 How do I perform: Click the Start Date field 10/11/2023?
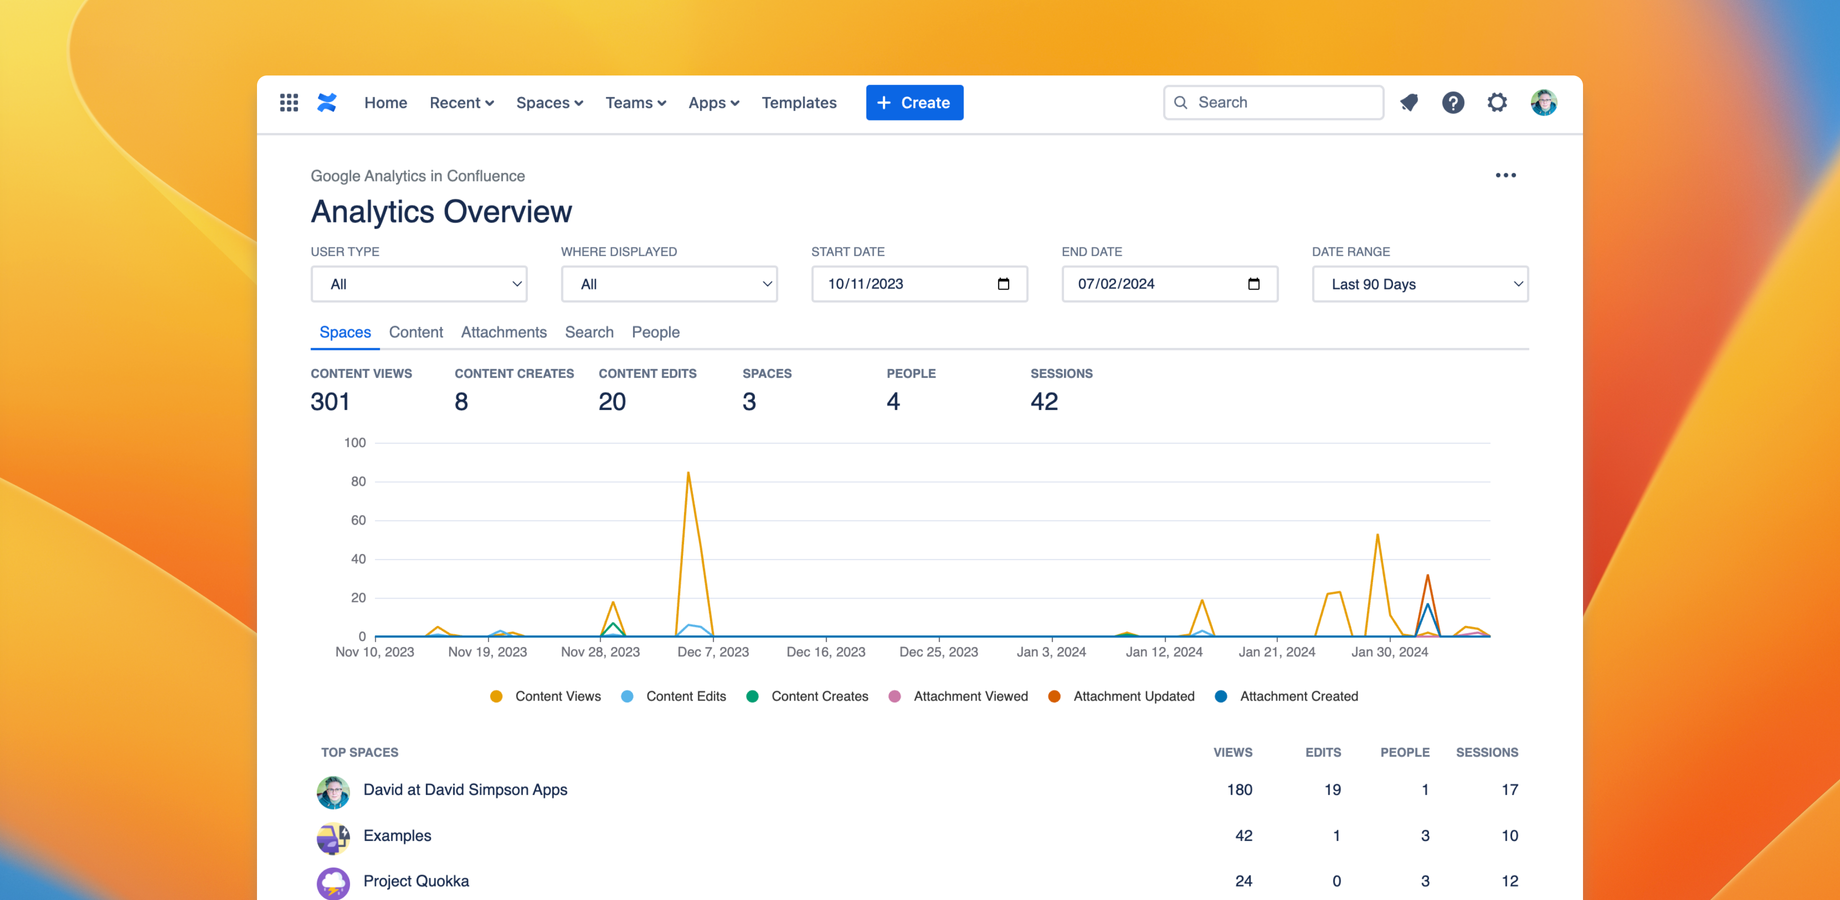(x=919, y=284)
